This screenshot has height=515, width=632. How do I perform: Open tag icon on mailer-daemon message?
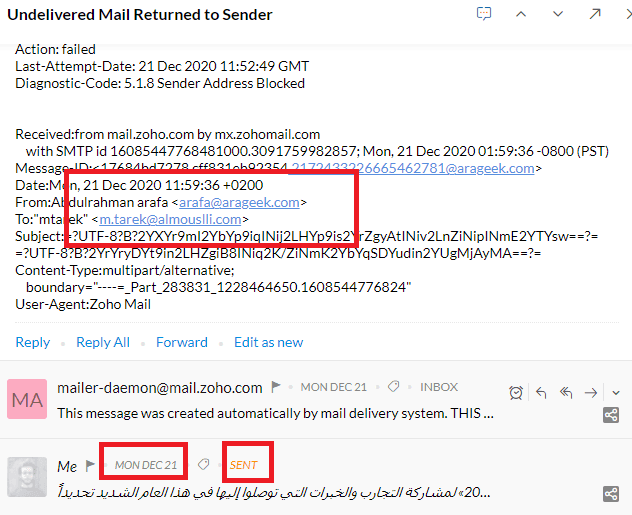[x=393, y=387]
